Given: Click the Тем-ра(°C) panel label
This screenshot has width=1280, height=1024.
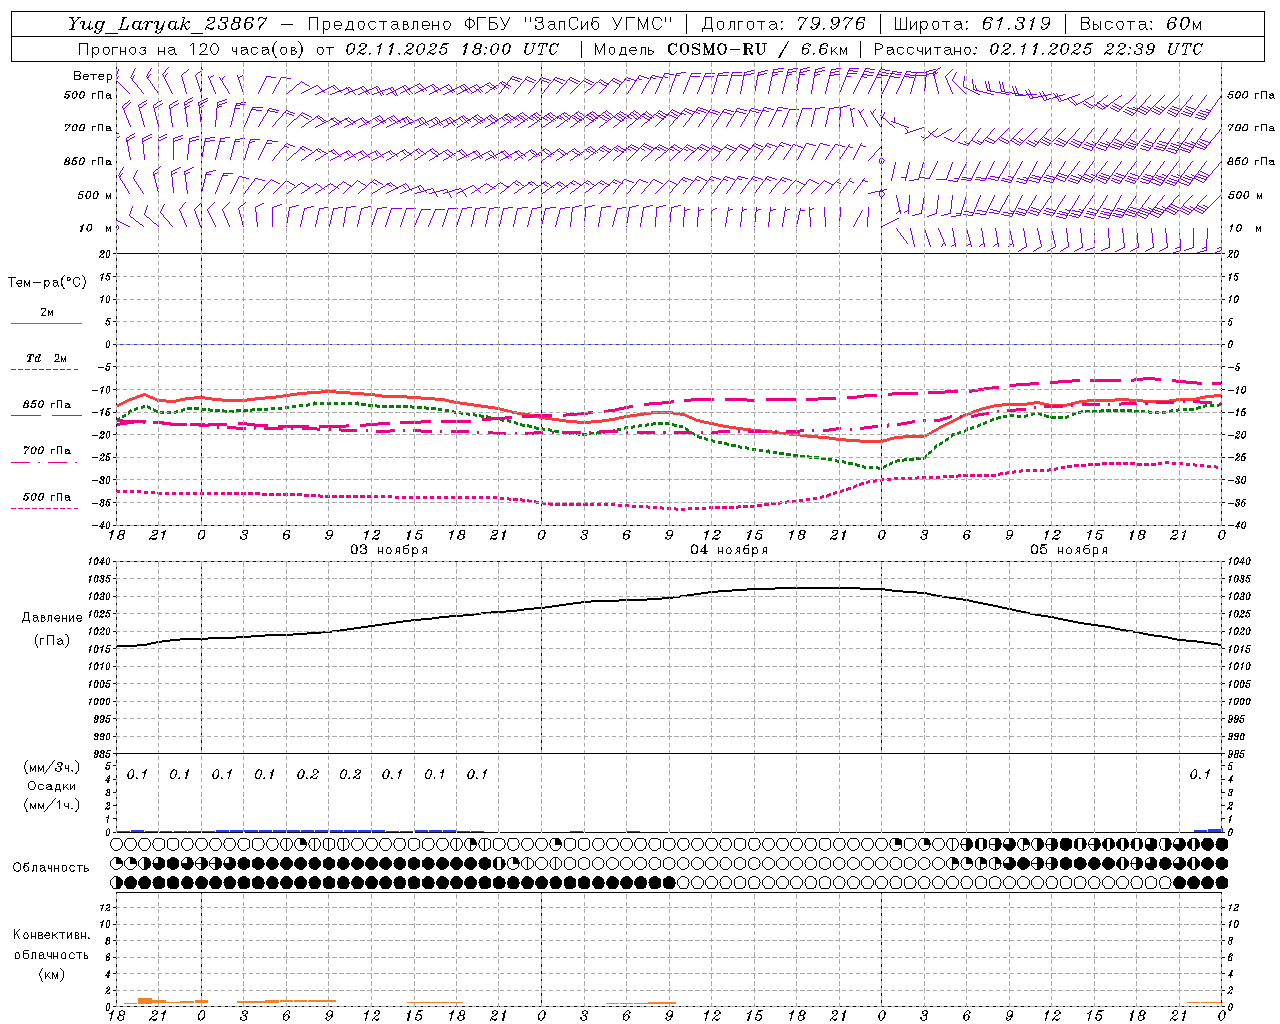Looking at the screenshot, I should (x=47, y=283).
